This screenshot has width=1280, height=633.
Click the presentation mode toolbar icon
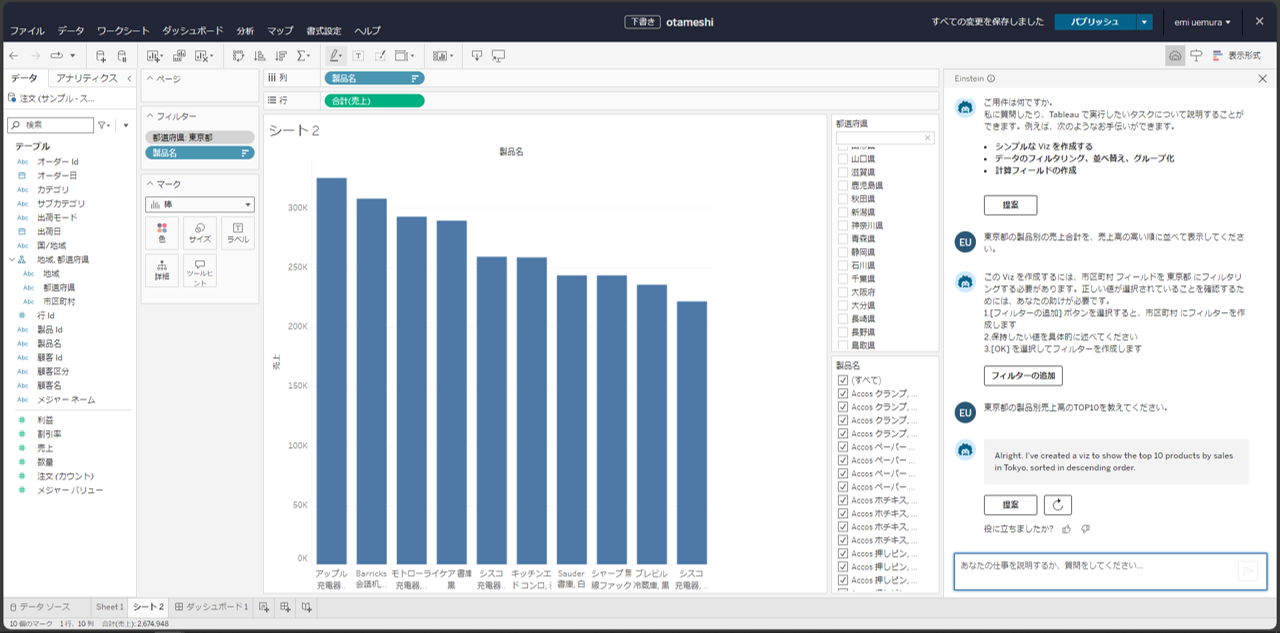tap(498, 56)
